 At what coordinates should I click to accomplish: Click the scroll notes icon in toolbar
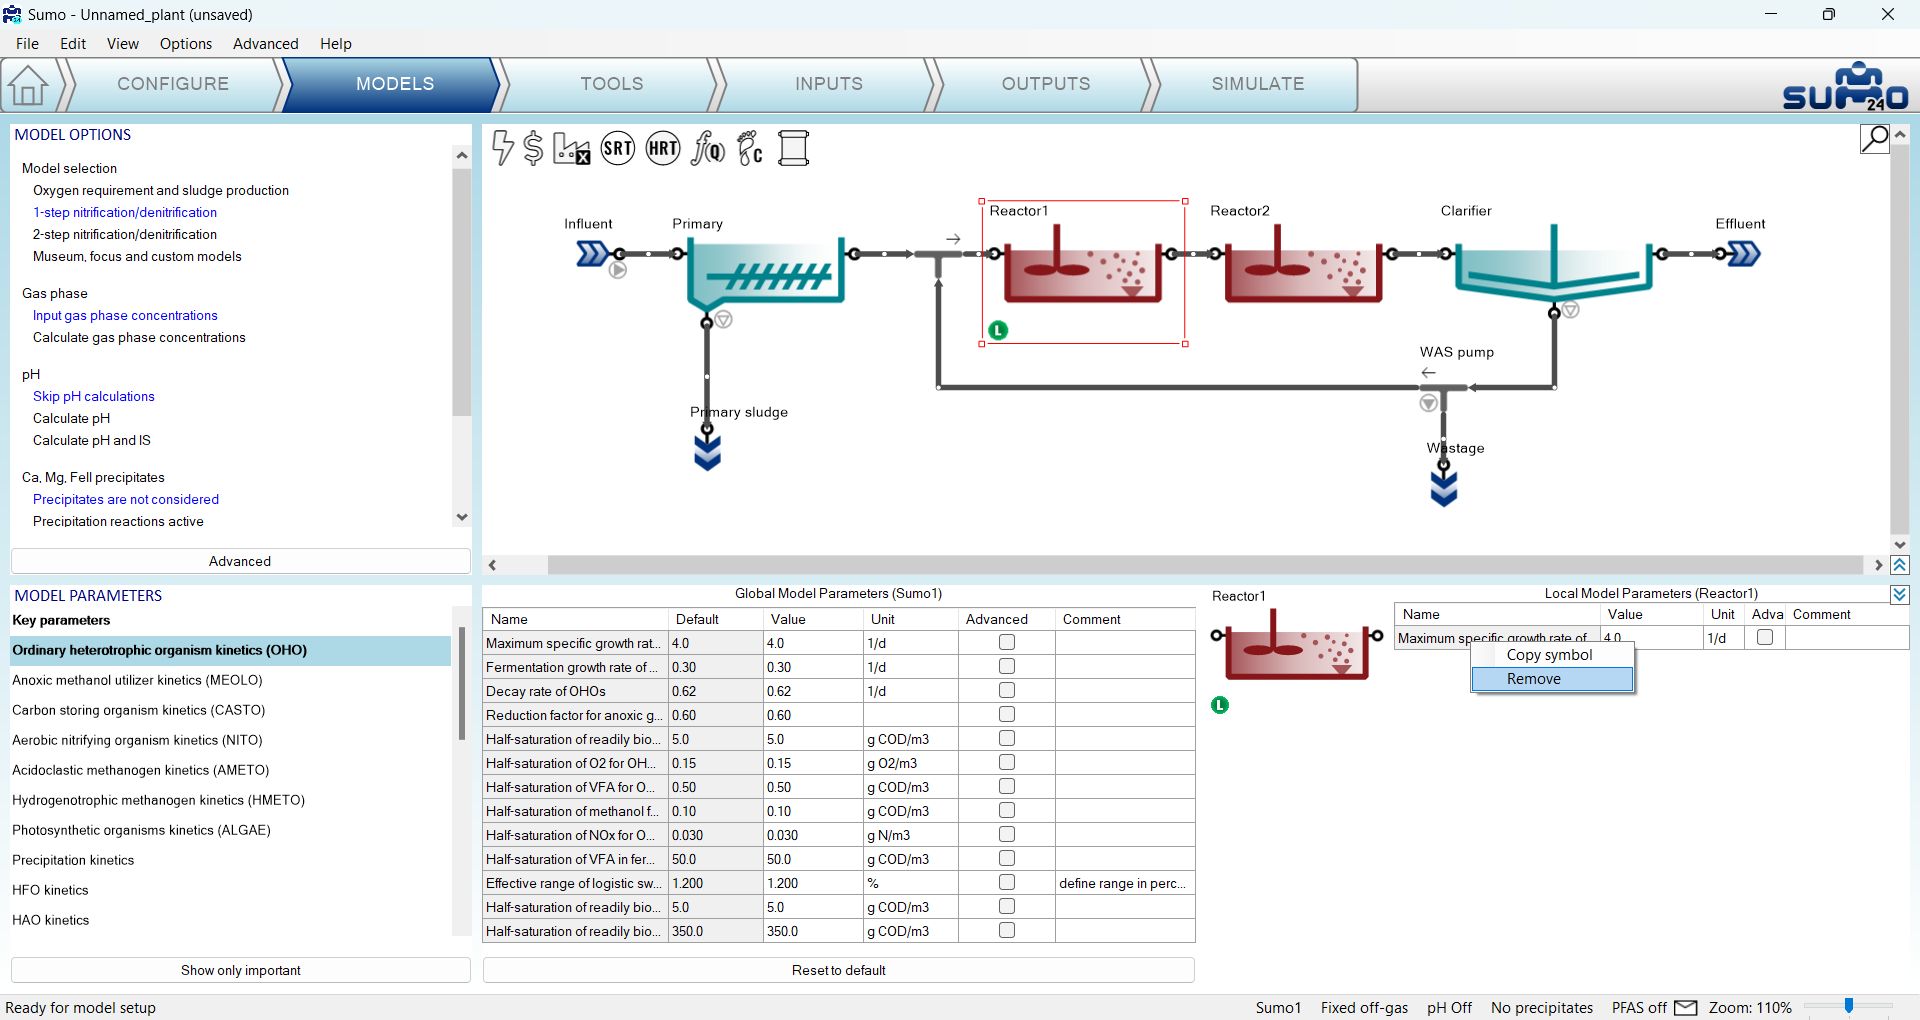793,148
